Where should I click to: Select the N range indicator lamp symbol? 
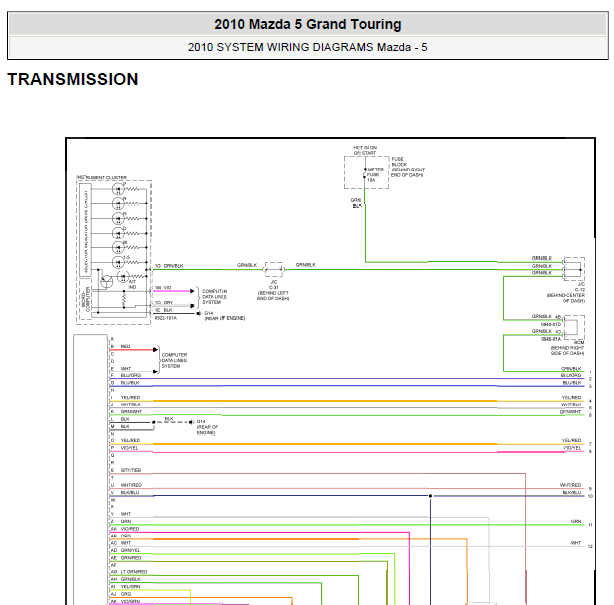118,219
